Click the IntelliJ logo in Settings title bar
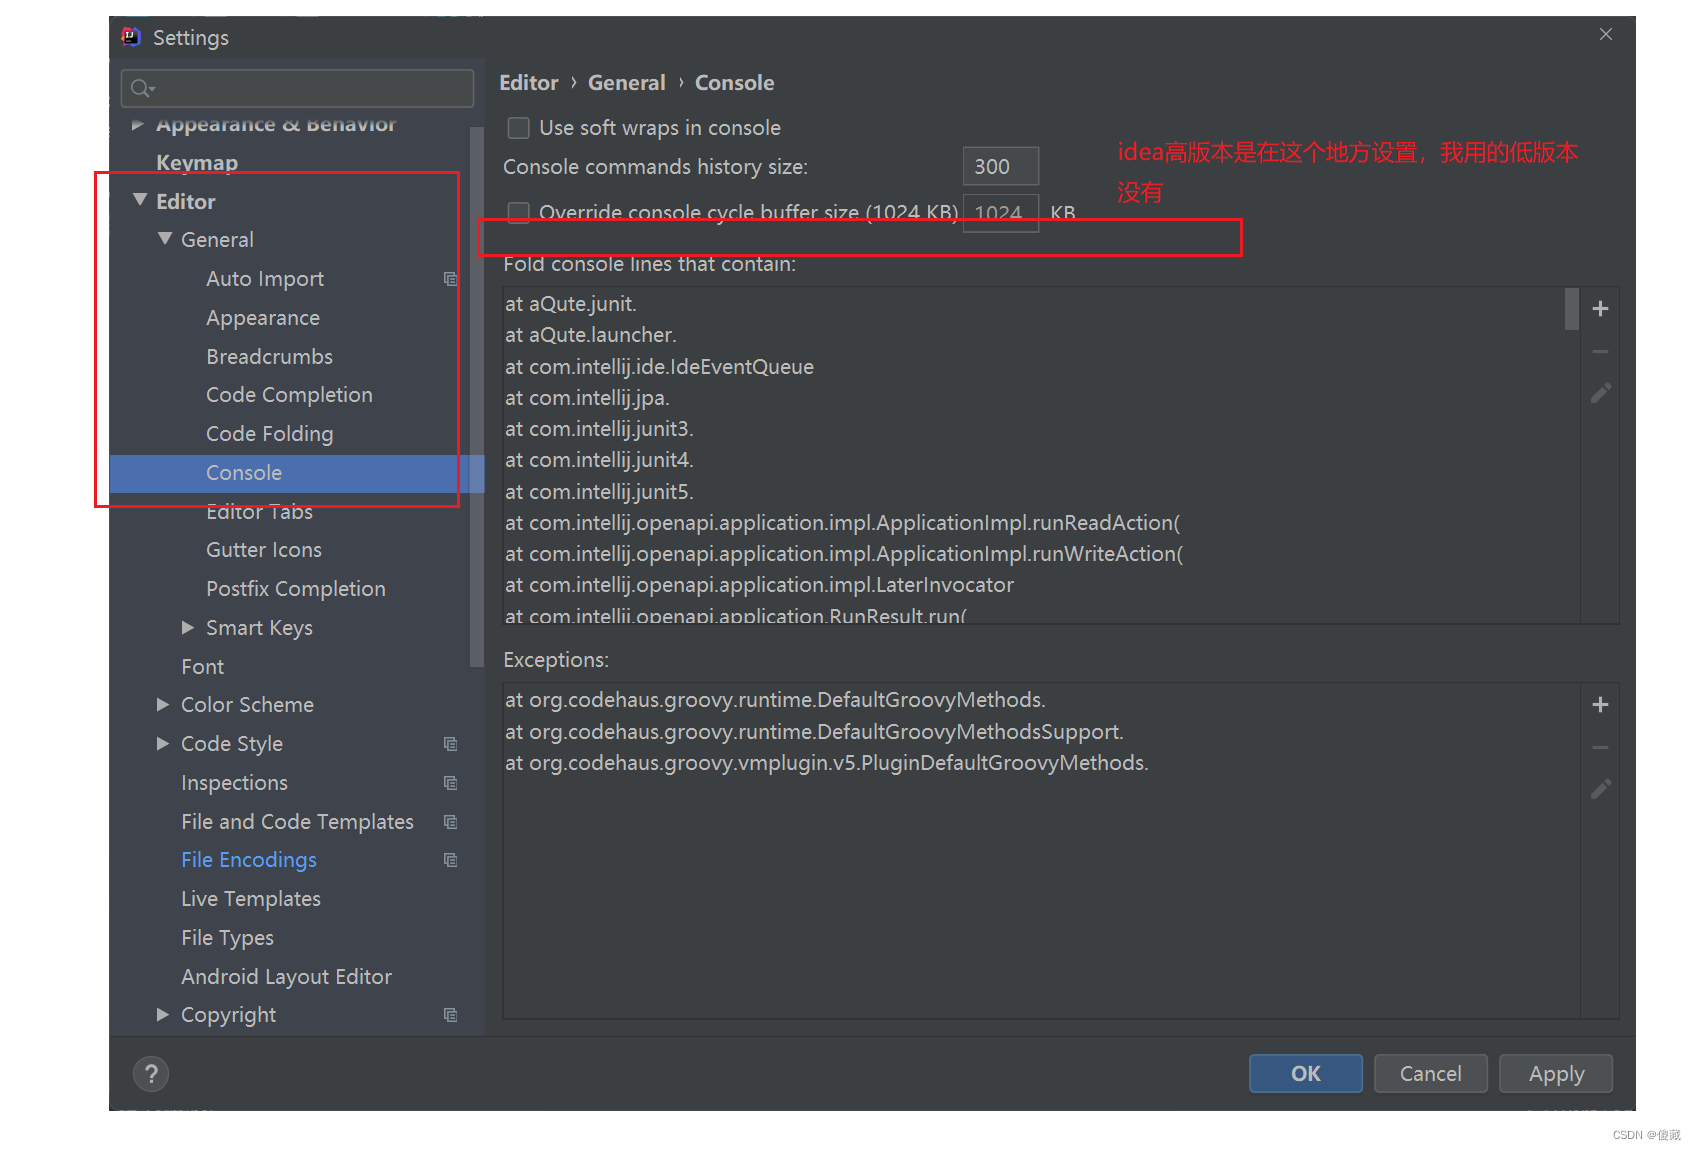Screen dimensions: 1696x1150 point(131,37)
